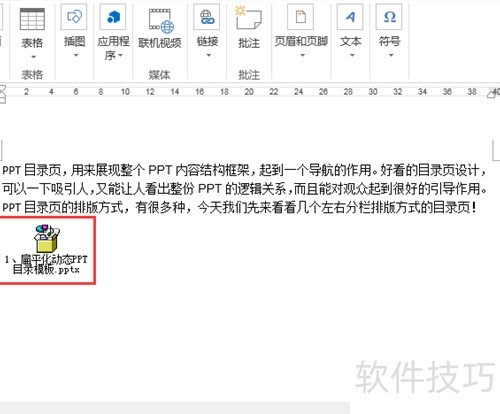Insert online video via 联机视频 icon
The image size is (500, 414).
[x=161, y=21]
